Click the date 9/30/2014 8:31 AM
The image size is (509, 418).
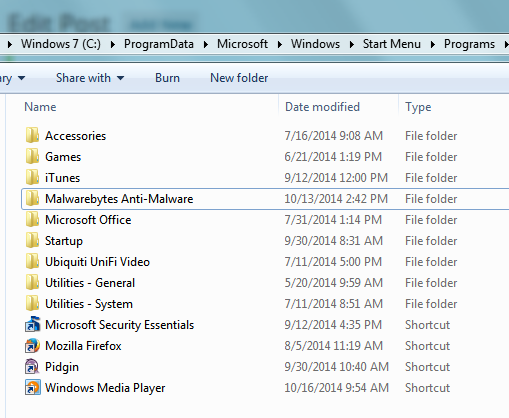pyautogui.click(x=334, y=241)
